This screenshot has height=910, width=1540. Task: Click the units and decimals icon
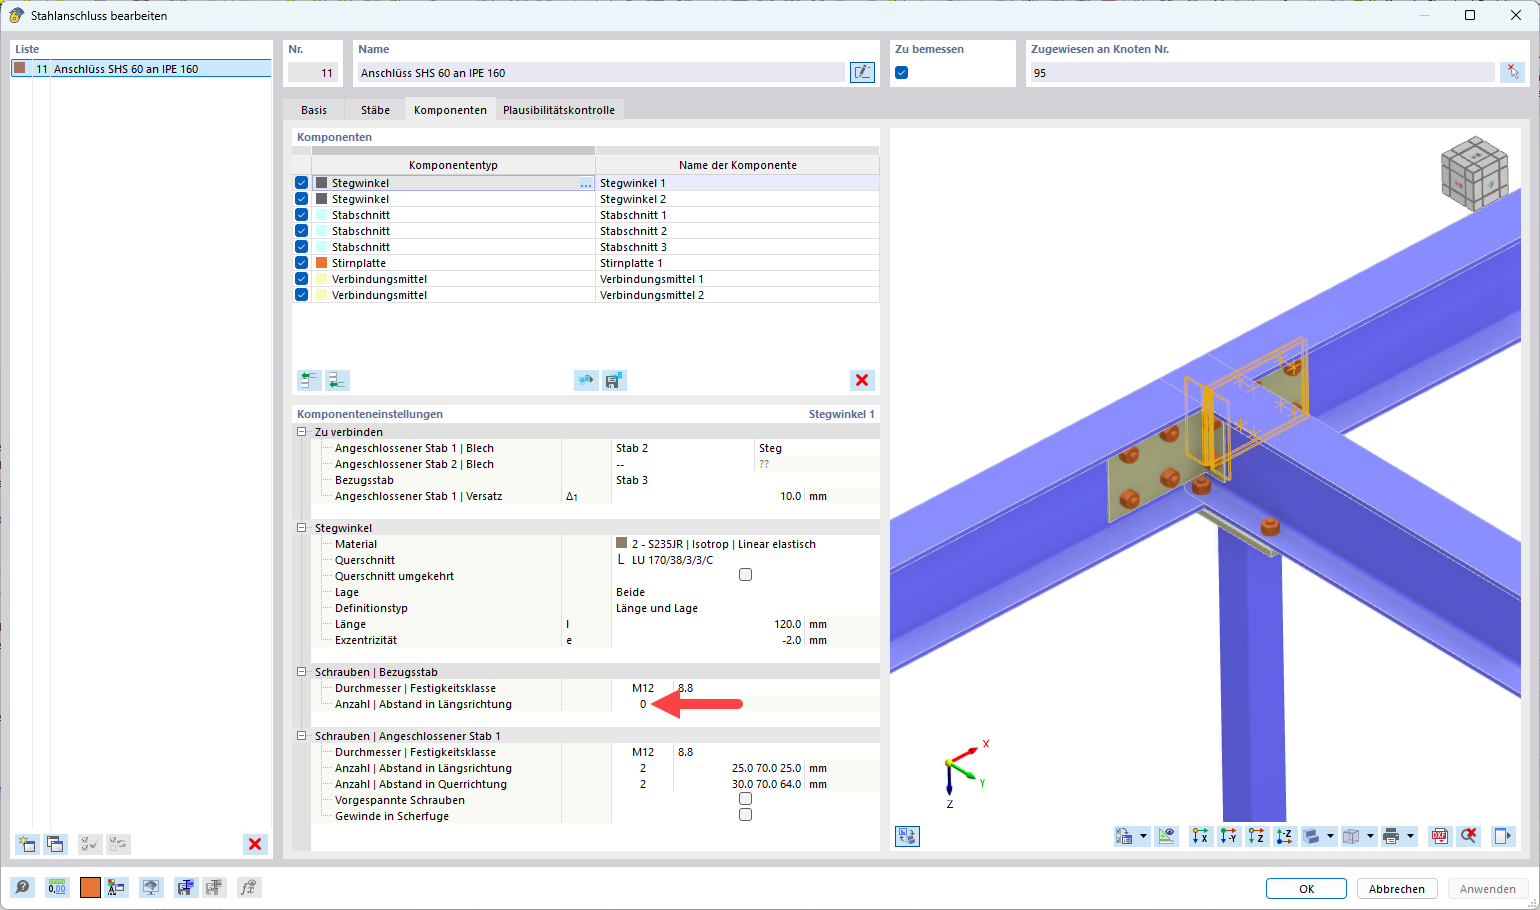pos(57,887)
